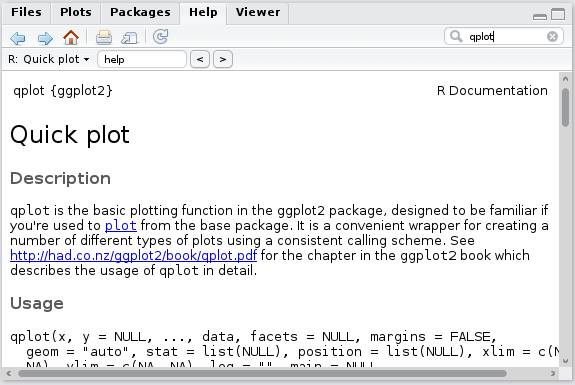The width and height of the screenshot is (575, 385).
Task: Open the Packages tab
Action: [x=140, y=12]
